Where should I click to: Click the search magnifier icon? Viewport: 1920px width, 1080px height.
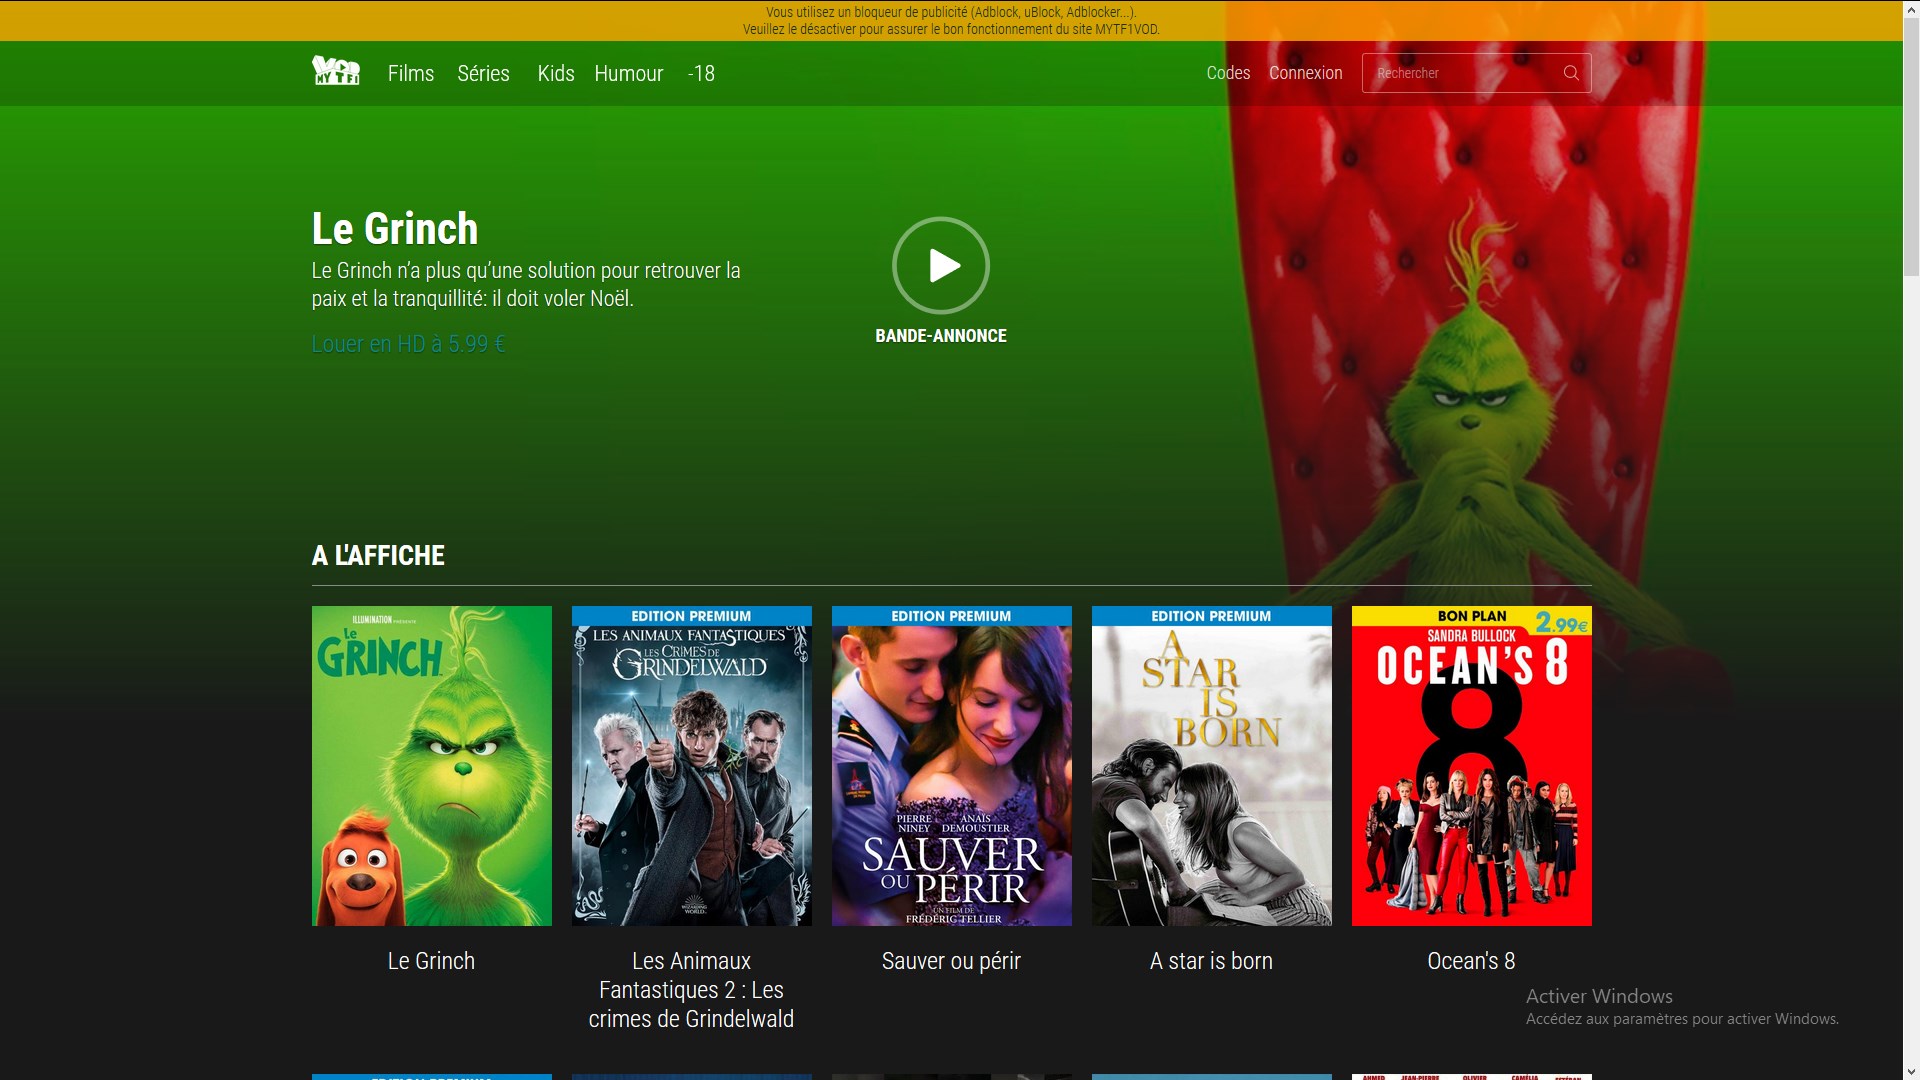pos(1571,73)
